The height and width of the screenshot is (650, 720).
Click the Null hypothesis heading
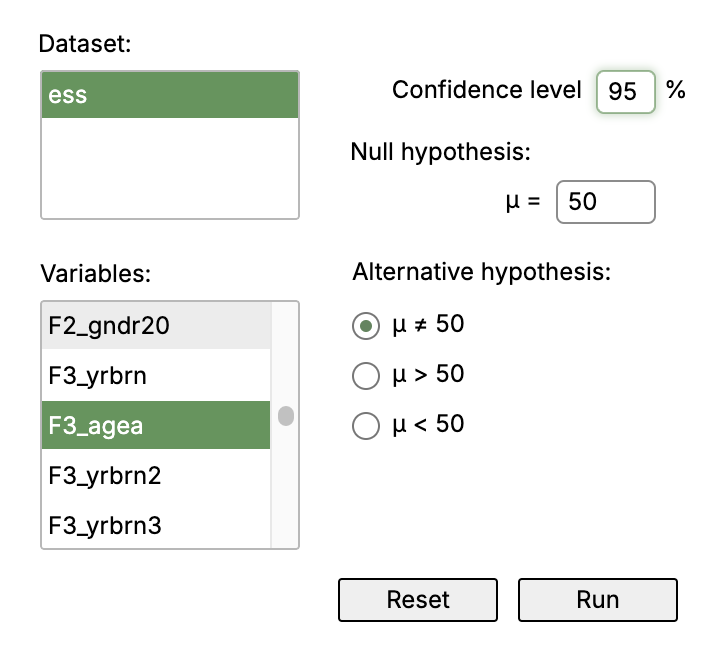click(440, 151)
